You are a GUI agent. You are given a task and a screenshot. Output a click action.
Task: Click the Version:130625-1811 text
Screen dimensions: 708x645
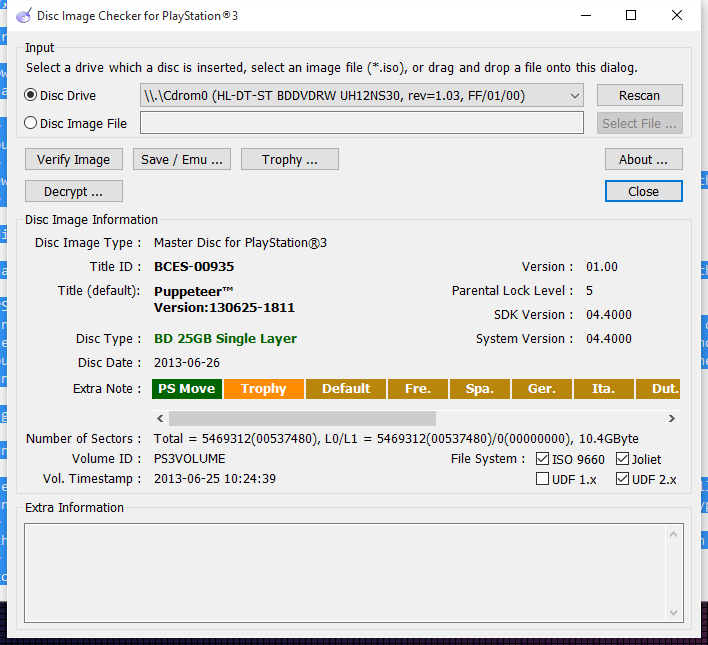pos(224,308)
